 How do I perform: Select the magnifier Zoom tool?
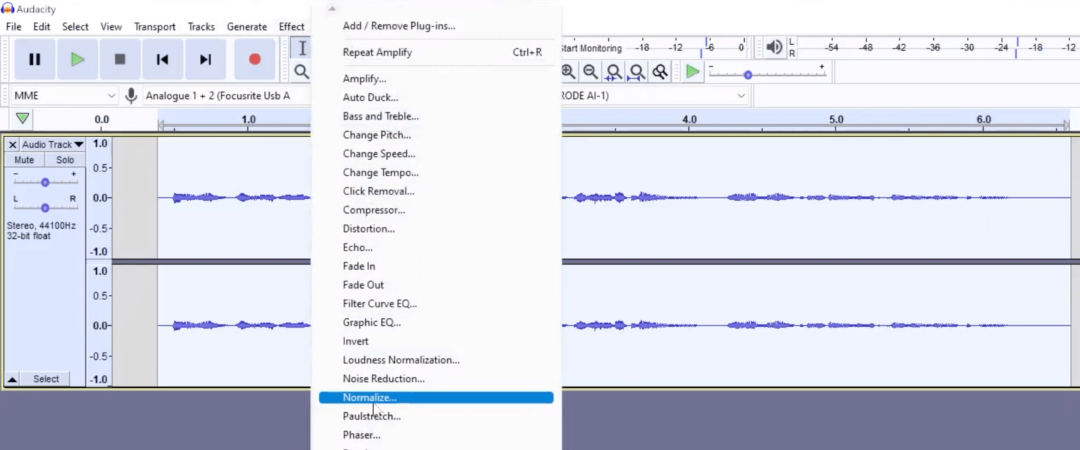pos(302,71)
